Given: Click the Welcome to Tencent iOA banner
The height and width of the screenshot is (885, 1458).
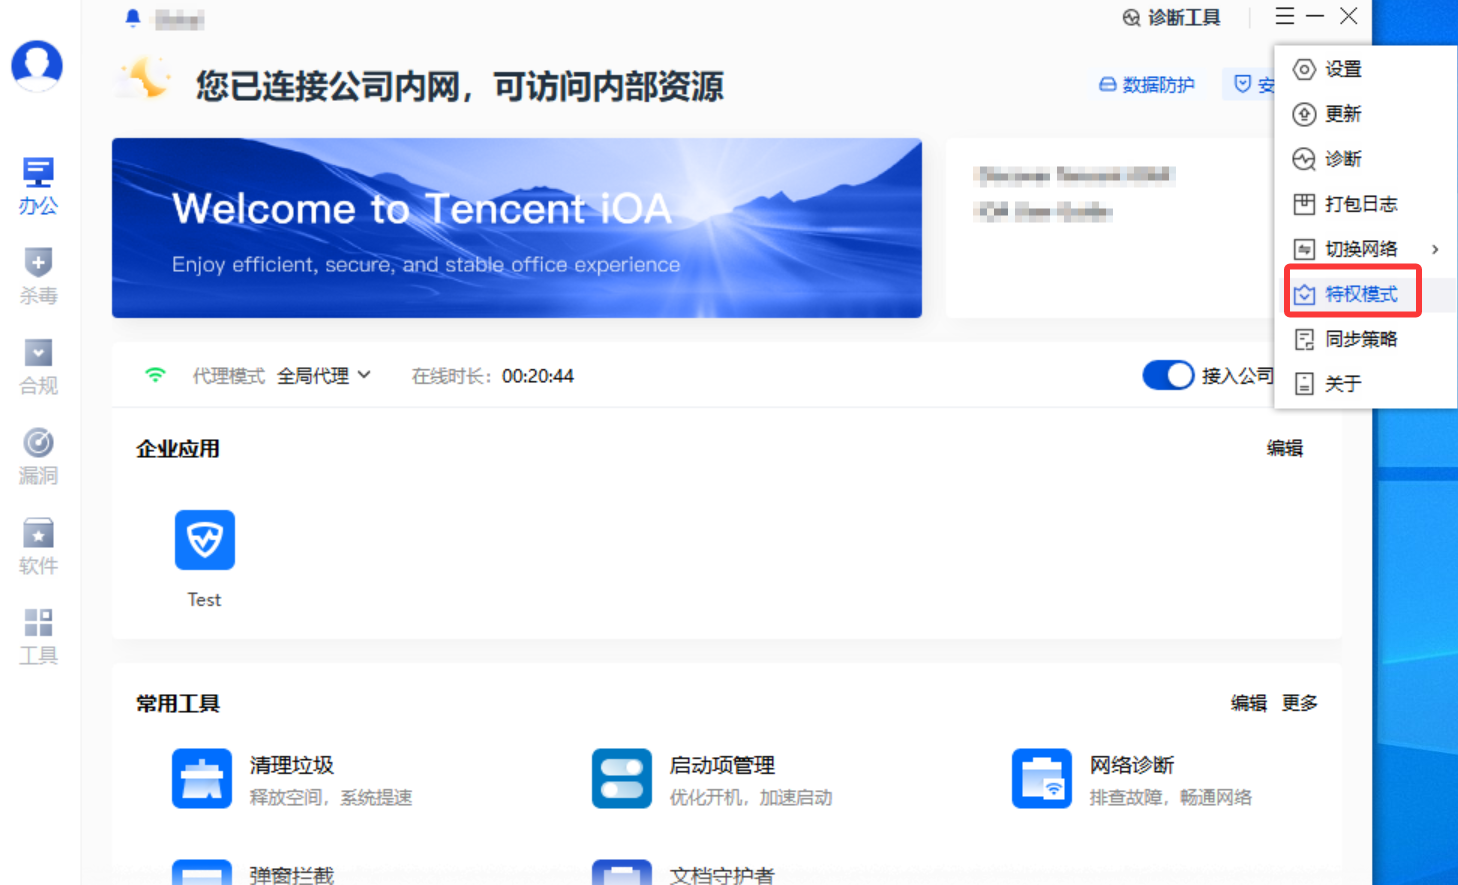Looking at the screenshot, I should coord(517,228).
